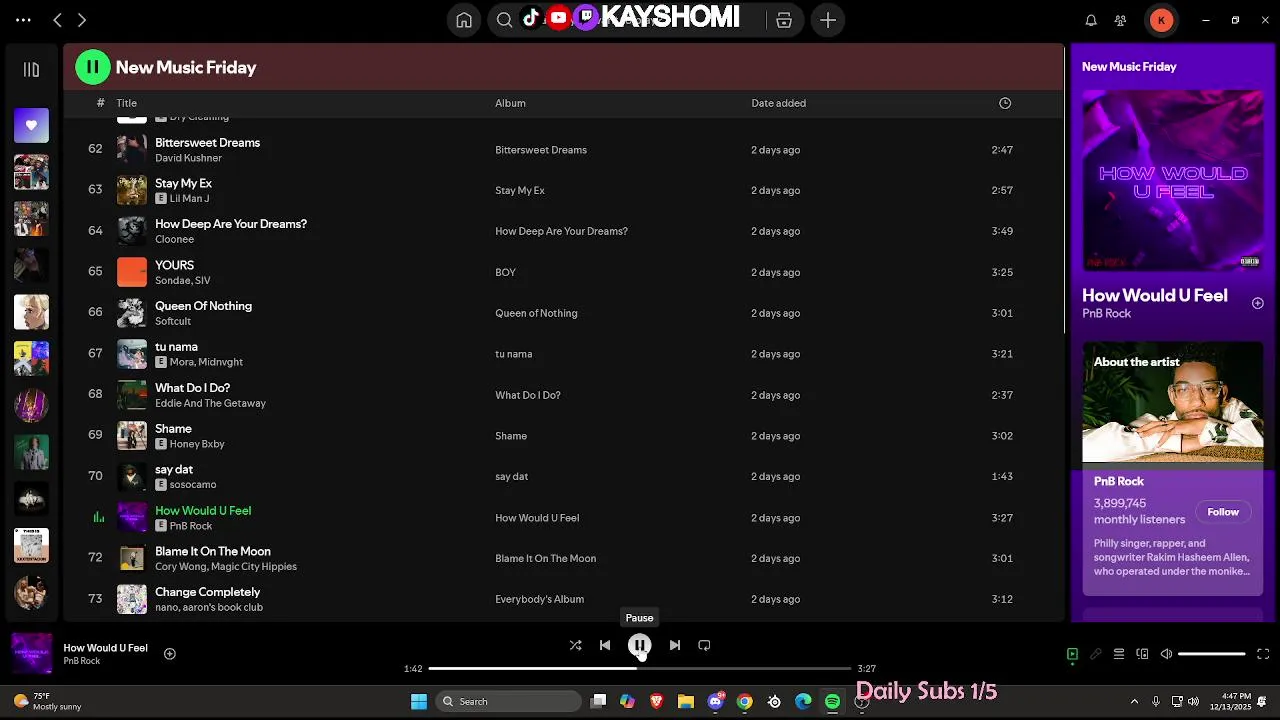Open How Would U Feel cover art in right panel
This screenshot has height=720, width=1280.
pos(1173,181)
